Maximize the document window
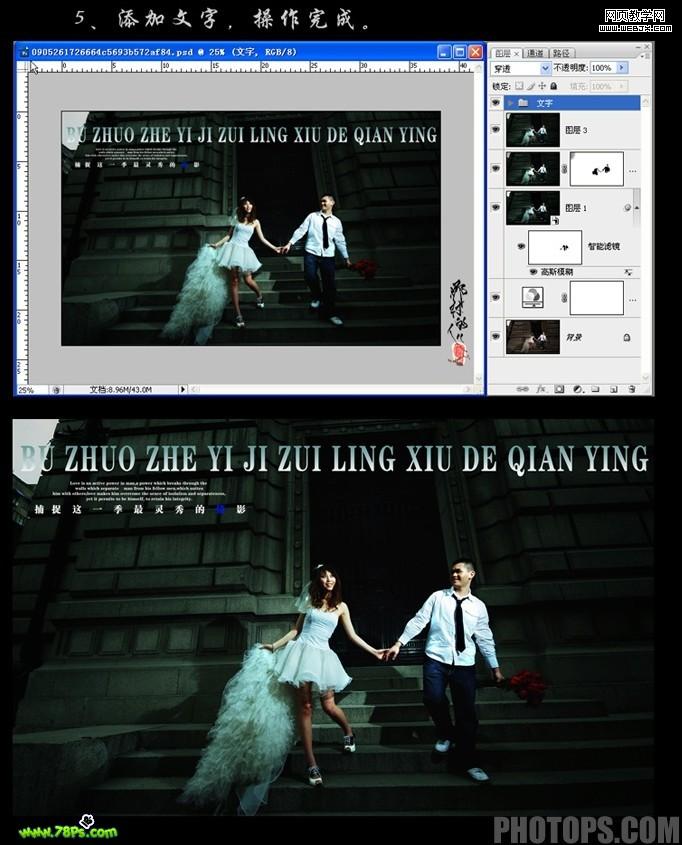The image size is (682, 845). coord(460,52)
